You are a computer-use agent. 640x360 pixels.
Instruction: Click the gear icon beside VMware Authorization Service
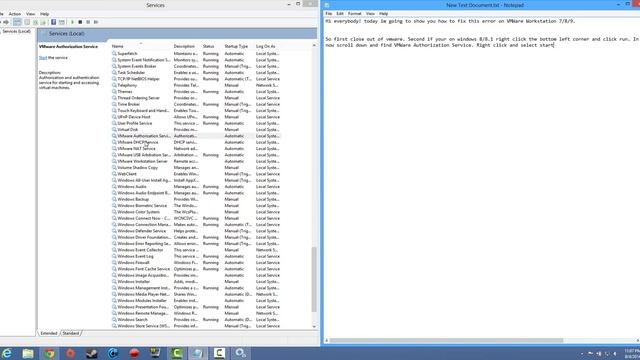(114, 136)
